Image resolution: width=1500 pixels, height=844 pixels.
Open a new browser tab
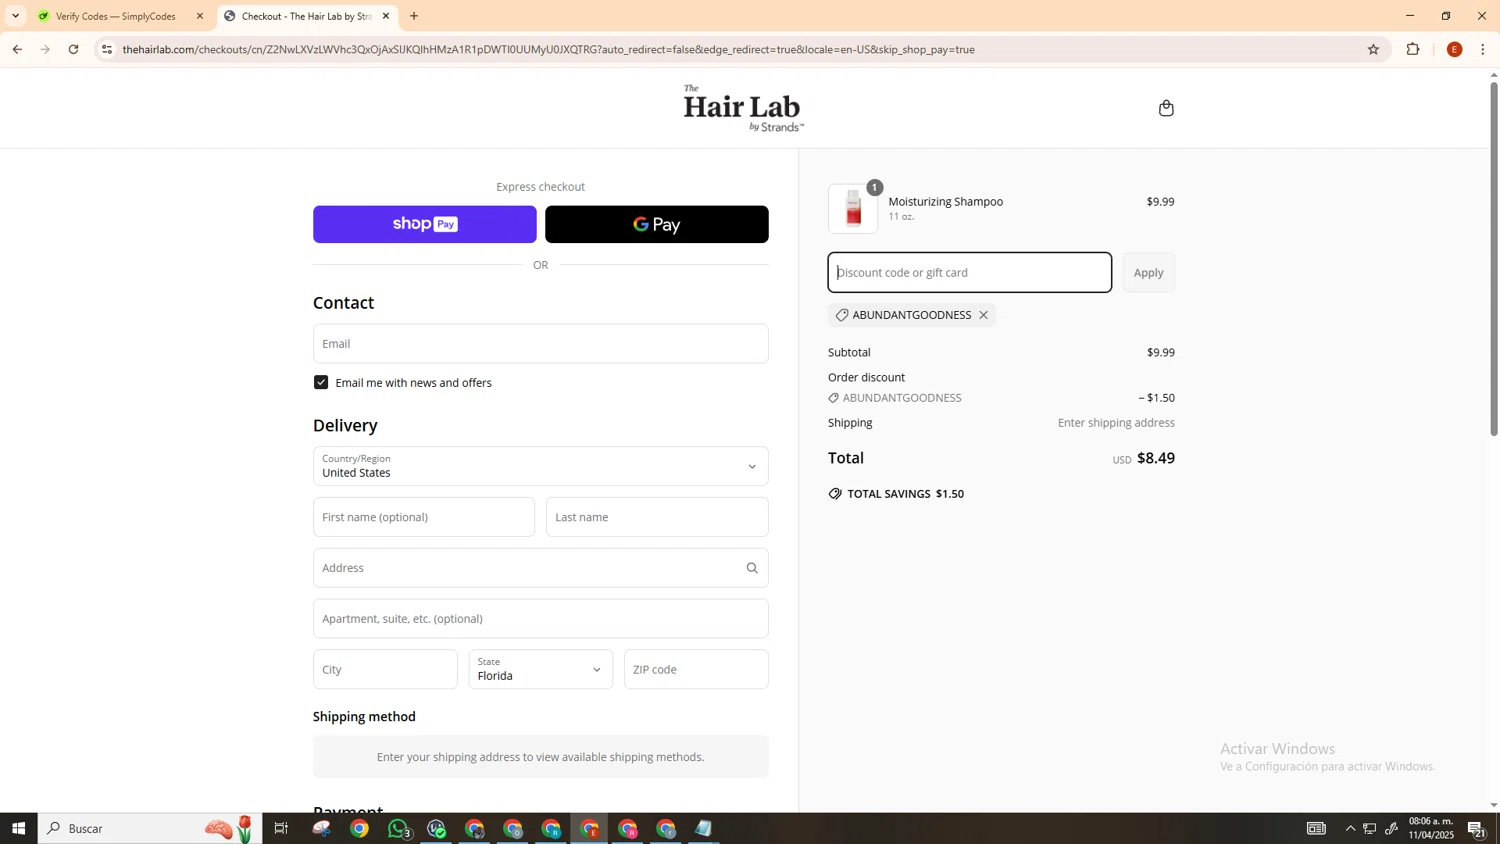[414, 16]
